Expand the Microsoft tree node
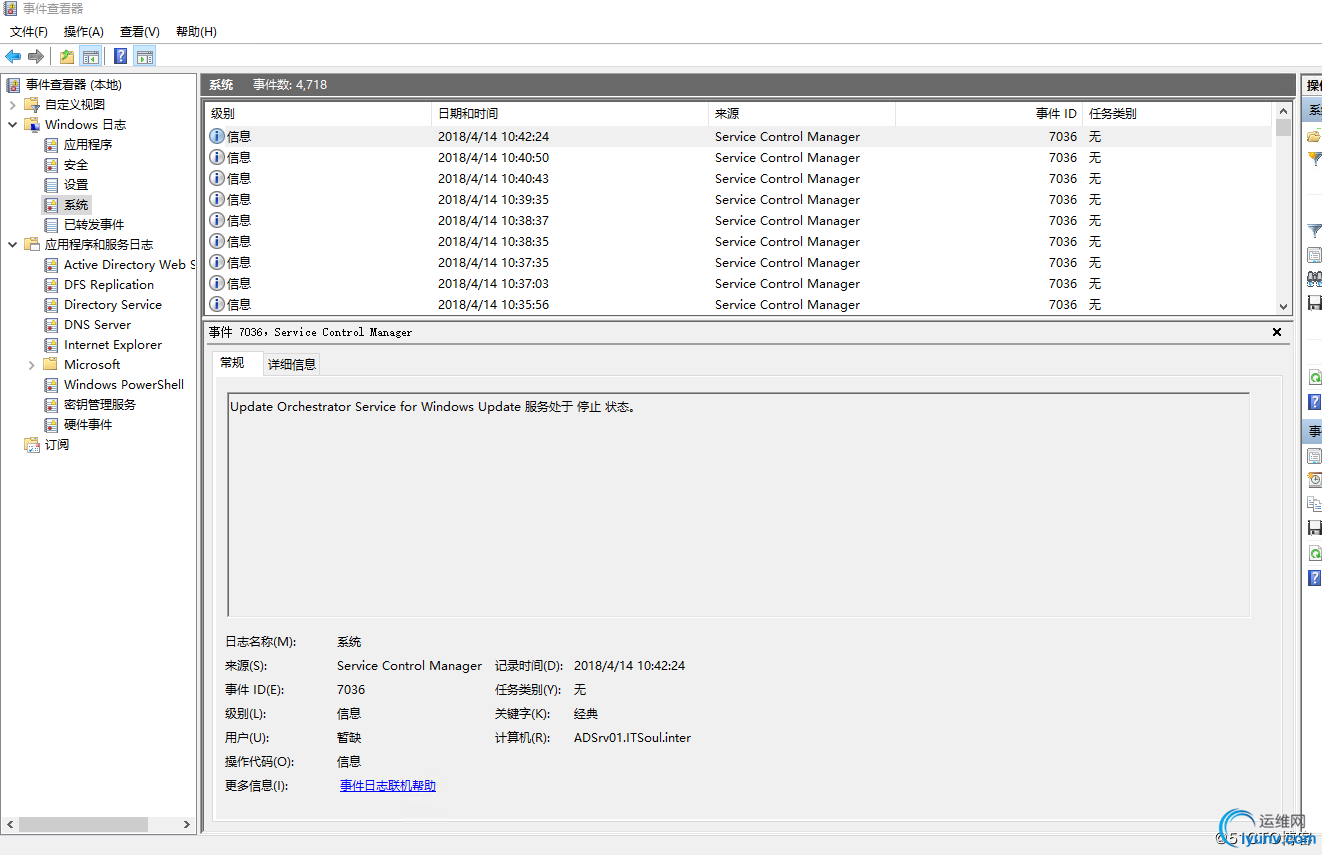Screen dimensions: 1322x855 [x=32, y=365]
